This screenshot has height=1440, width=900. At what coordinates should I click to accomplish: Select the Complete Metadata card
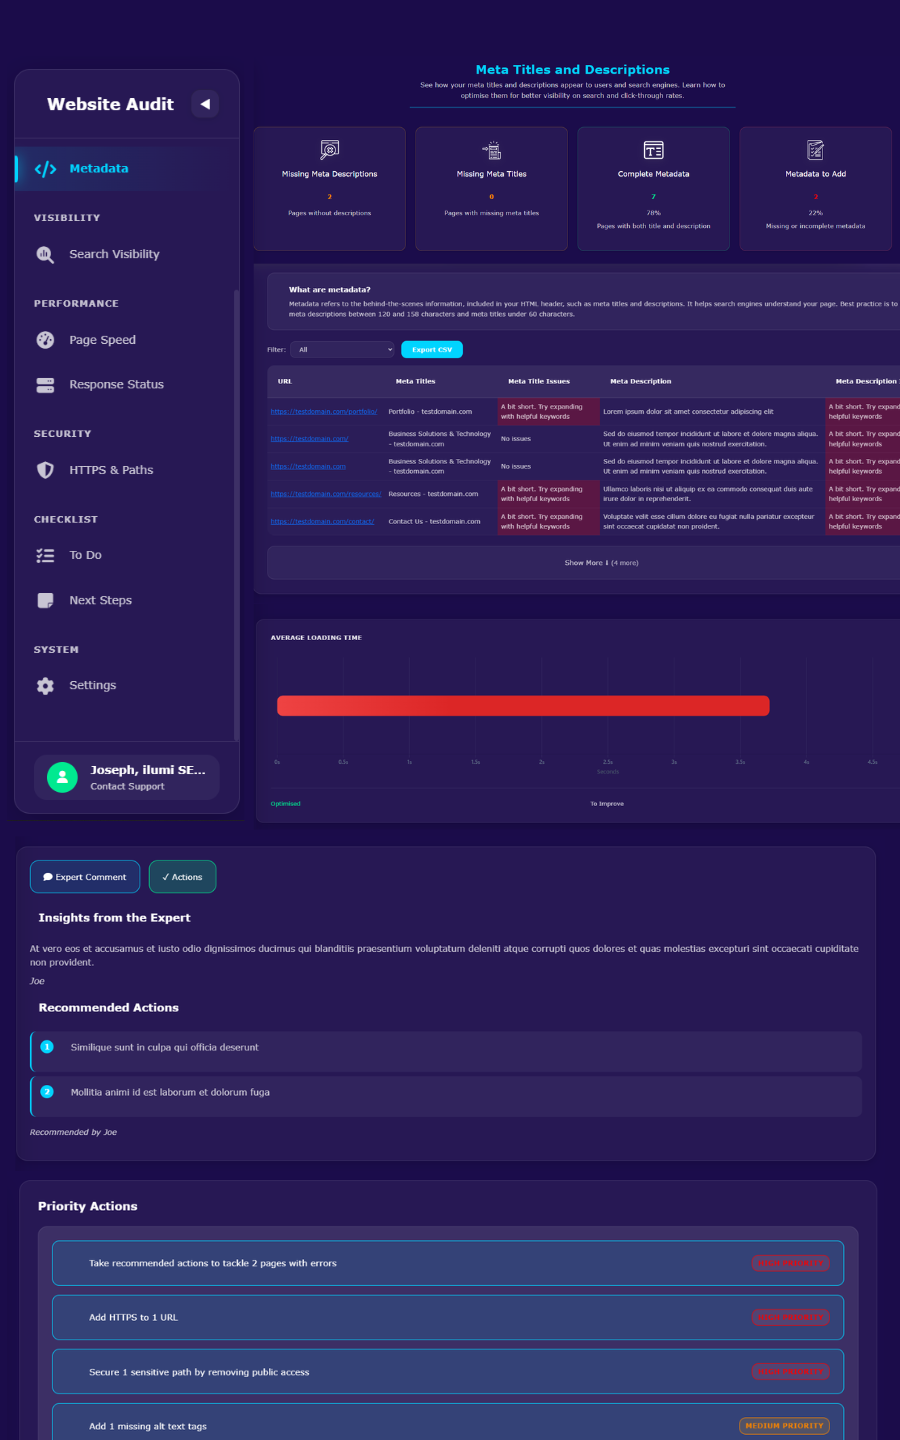point(653,188)
